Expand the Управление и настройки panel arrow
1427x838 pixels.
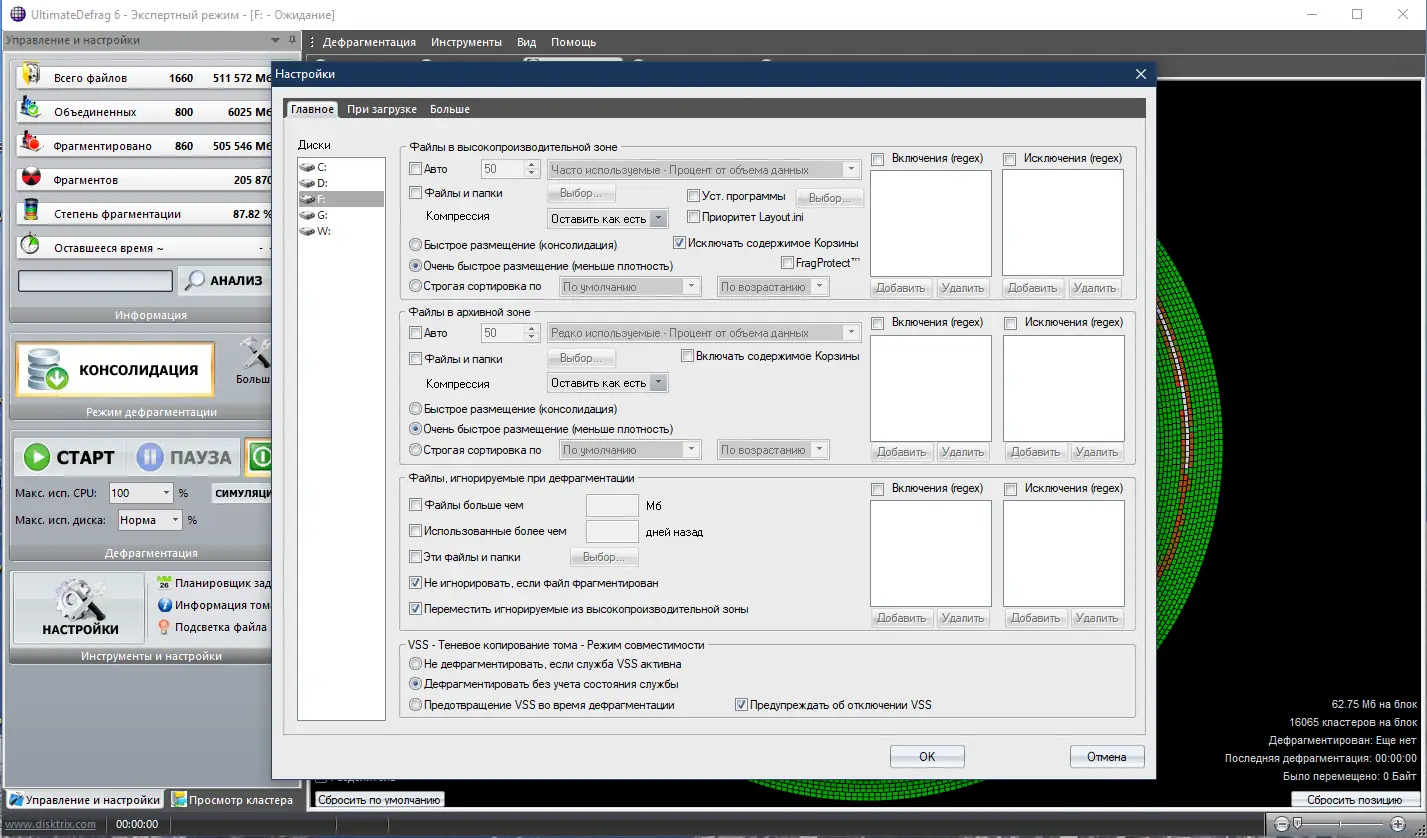[x=276, y=41]
